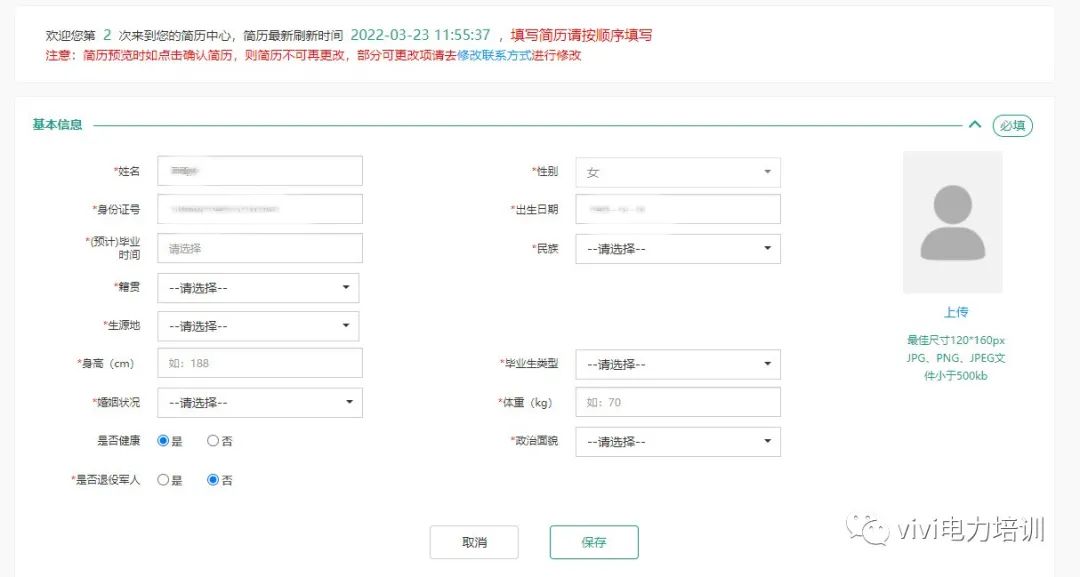Select 是 for 是否健康
Image resolution: width=1080 pixels, height=577 pixels.
pos(164,441)
